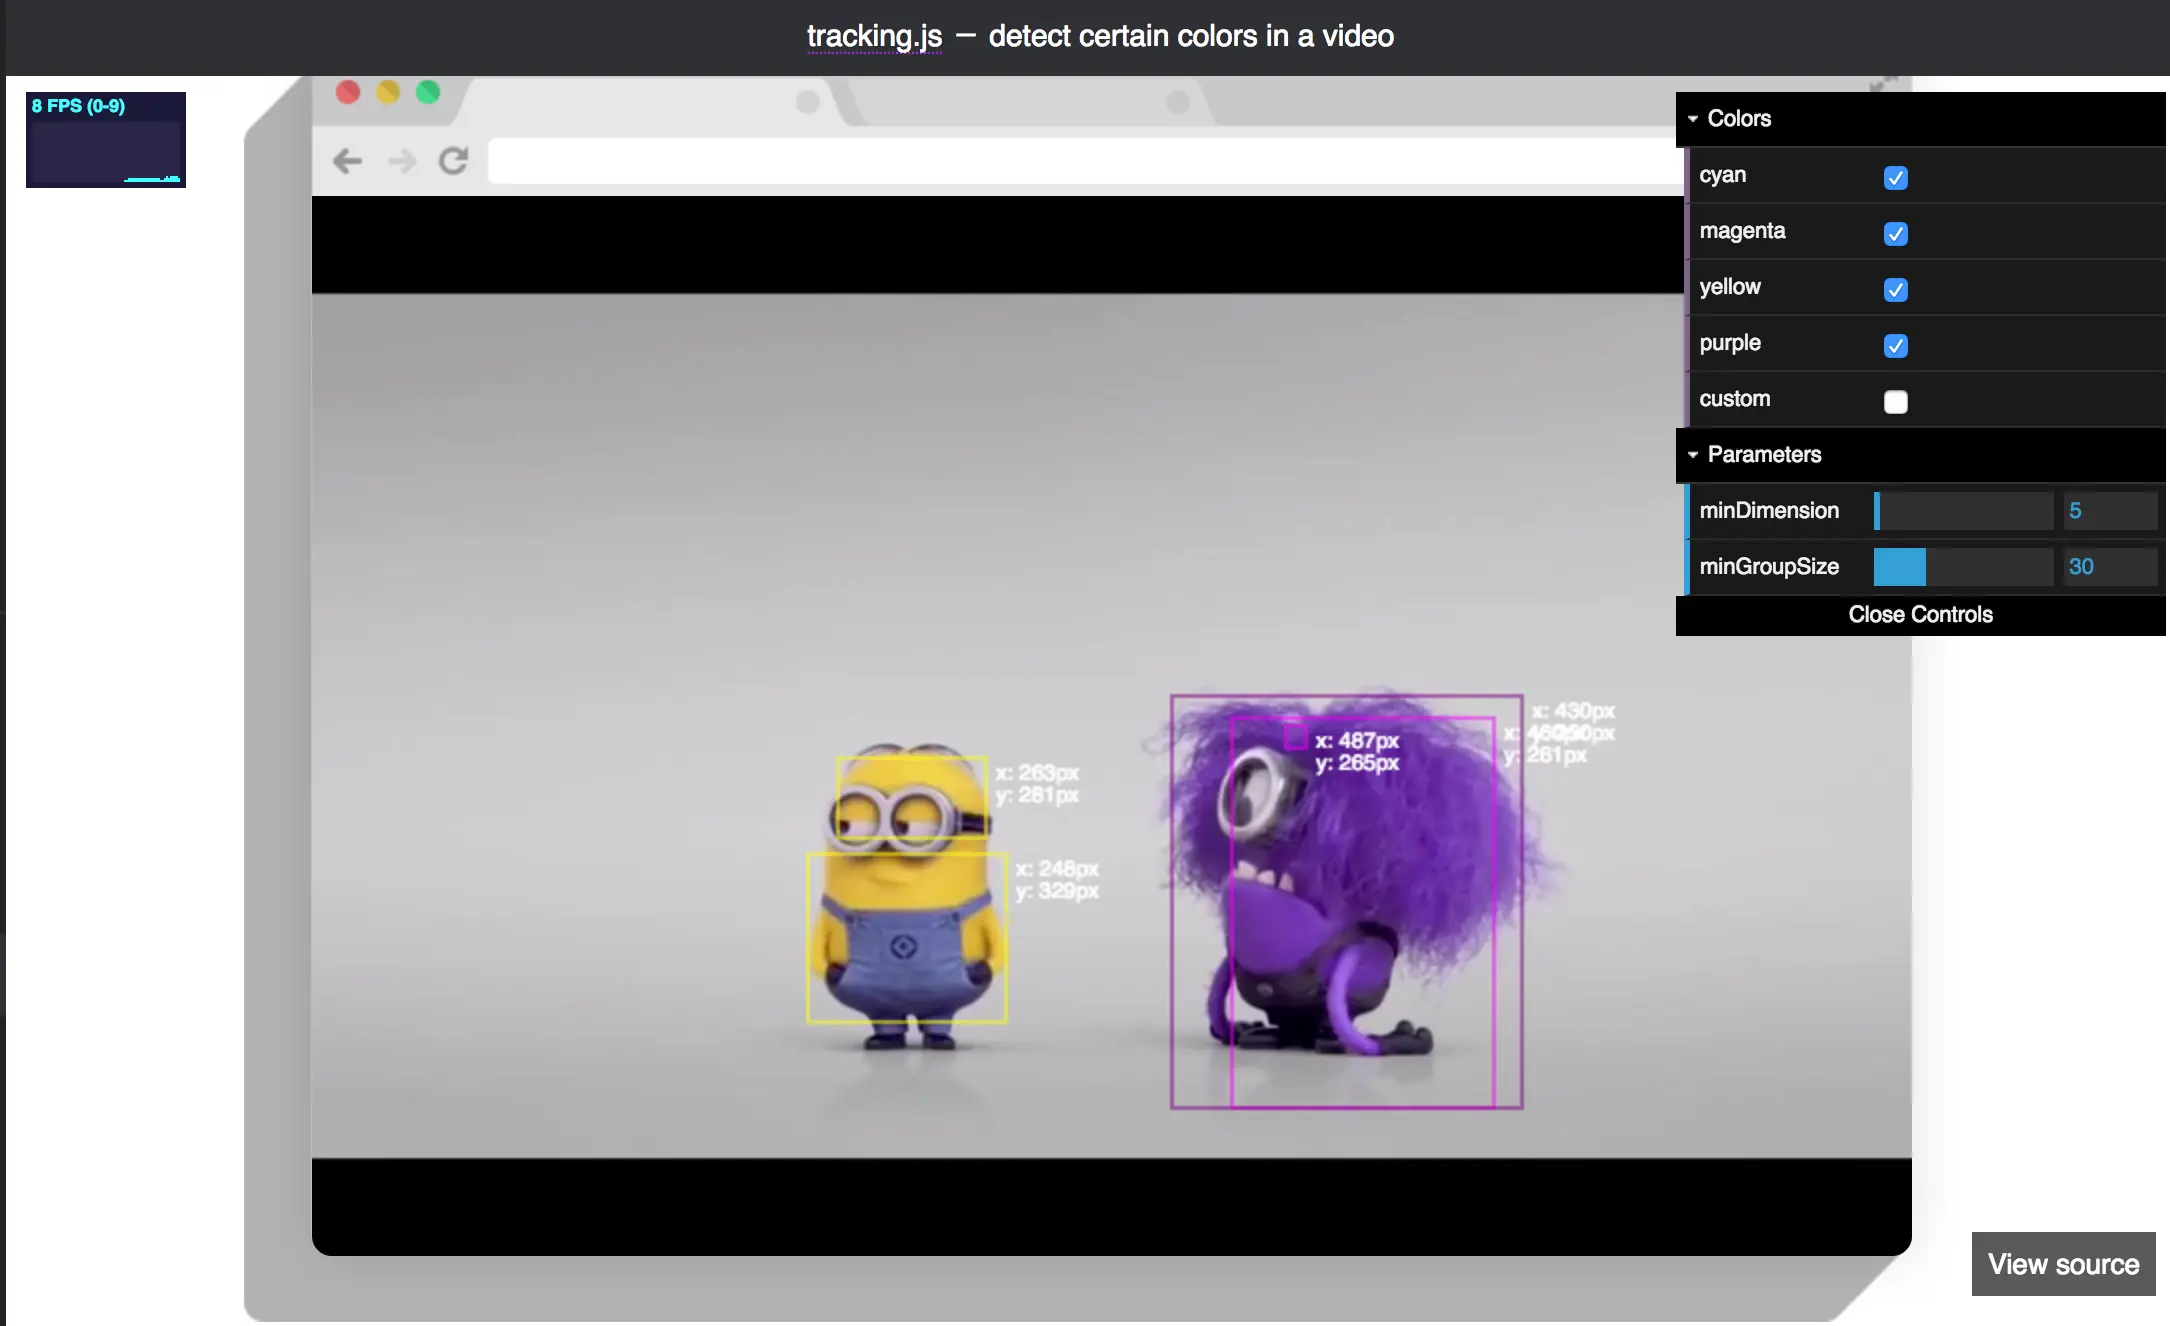The width and height of the screenshot is (2170, 1326).
Task: Open the View source link
Action: [2063, 1264]
